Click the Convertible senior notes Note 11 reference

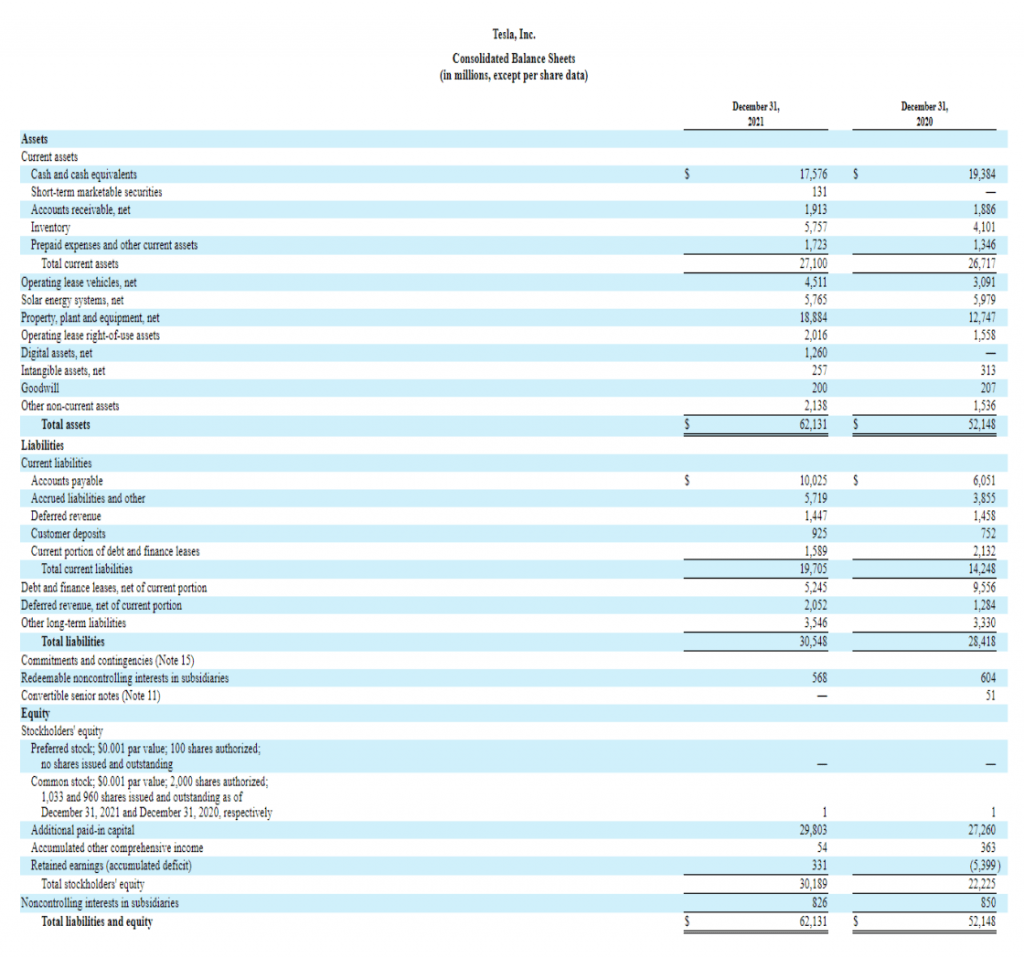pyautogui.click(x=91, y=695)
